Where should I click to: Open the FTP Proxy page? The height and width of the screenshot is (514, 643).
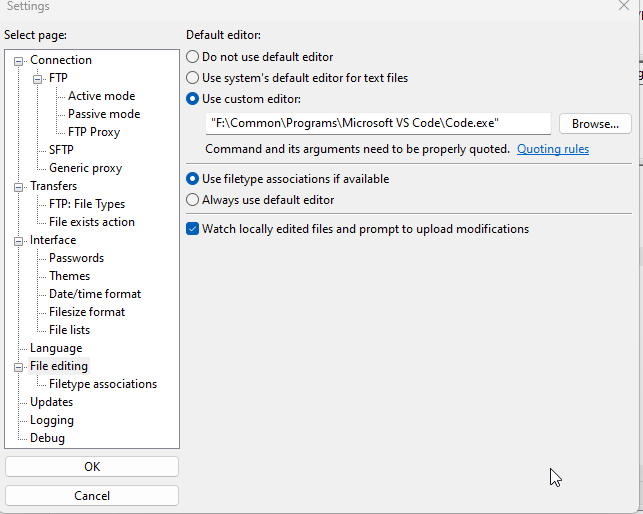94,132
